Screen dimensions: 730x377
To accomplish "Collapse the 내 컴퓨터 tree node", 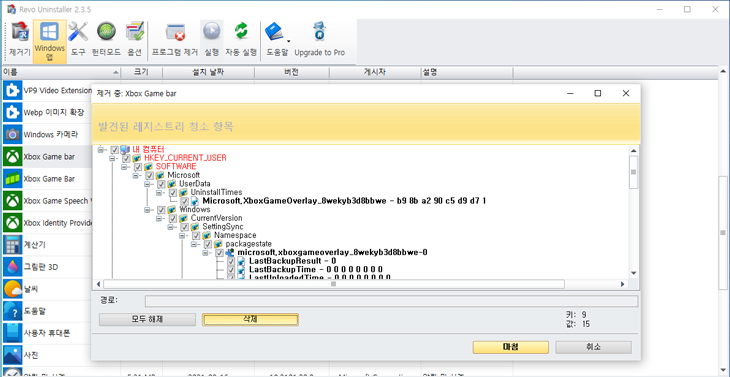I will [101, 149].
